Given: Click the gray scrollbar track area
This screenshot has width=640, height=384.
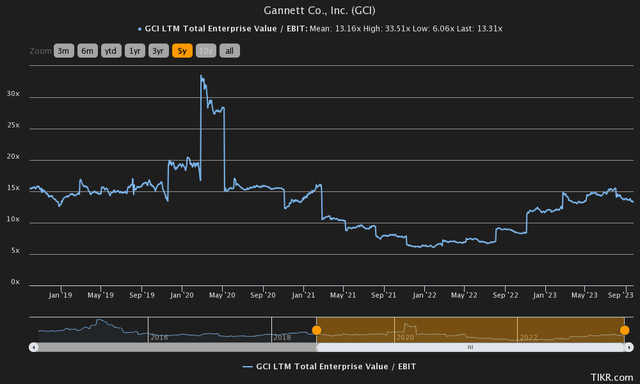Looking at the screenshot, I should (x=177, y=347).
